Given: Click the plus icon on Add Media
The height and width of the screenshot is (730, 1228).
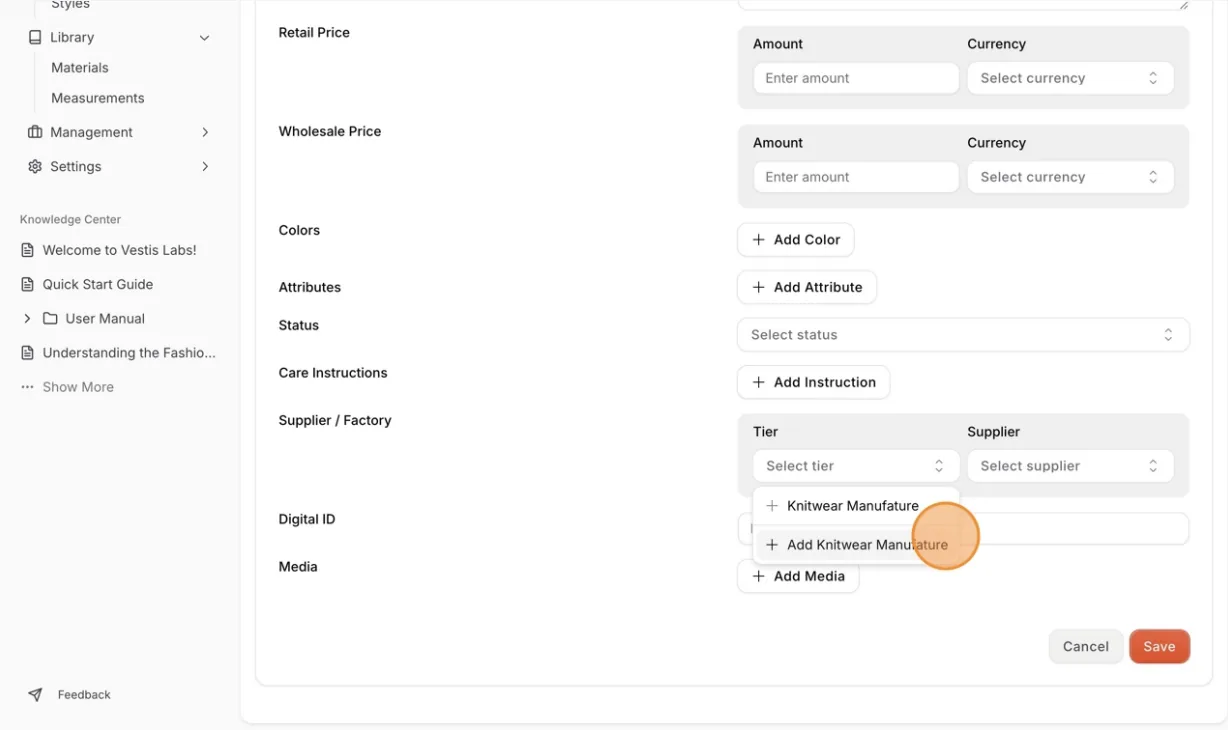Looking at the screenshot, I should tap(759, 576).
